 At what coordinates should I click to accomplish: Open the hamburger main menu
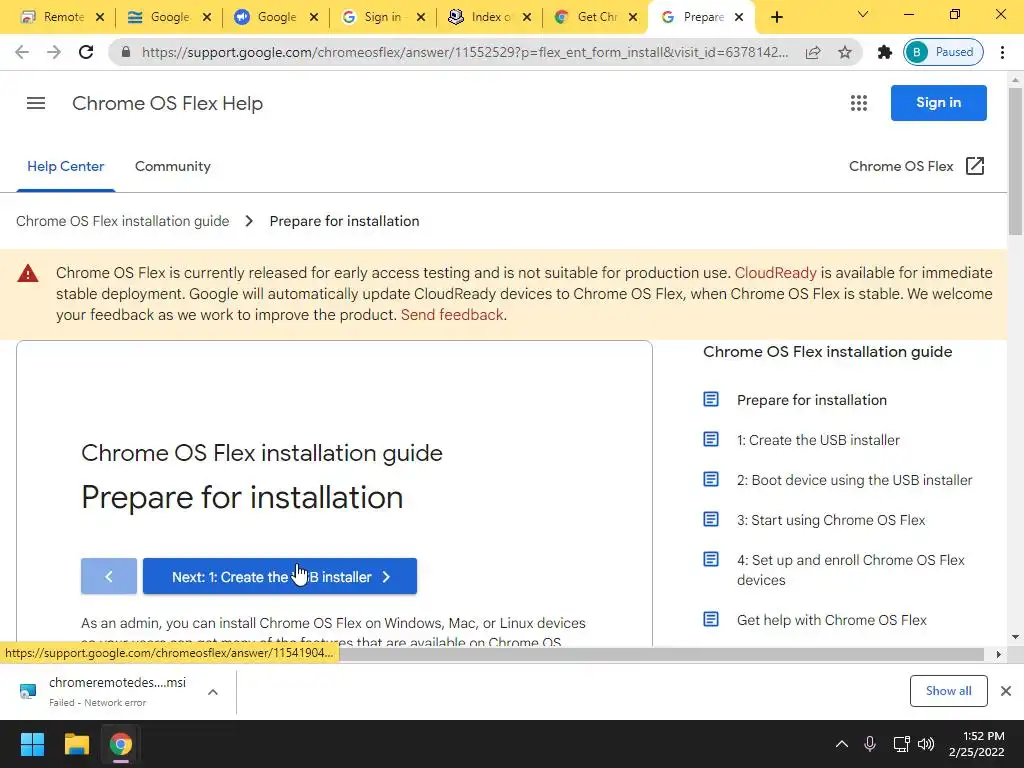(36, 103)
